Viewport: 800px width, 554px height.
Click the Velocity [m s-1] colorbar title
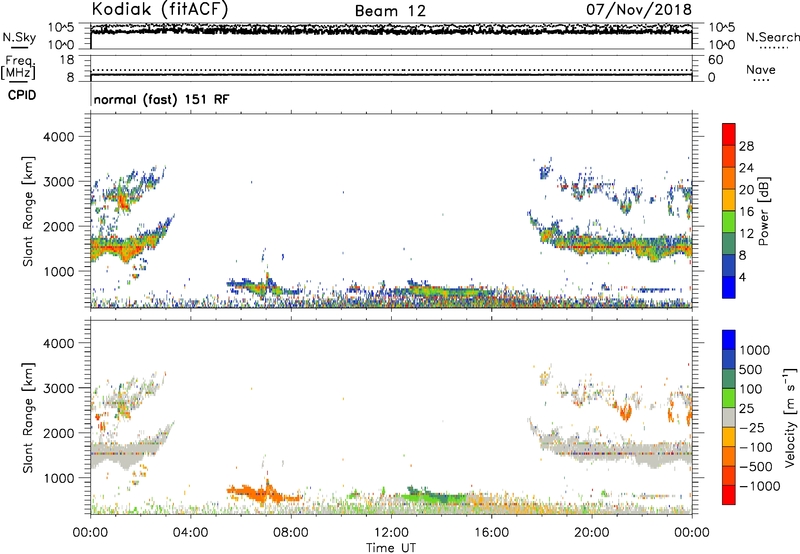pos(790,417)
